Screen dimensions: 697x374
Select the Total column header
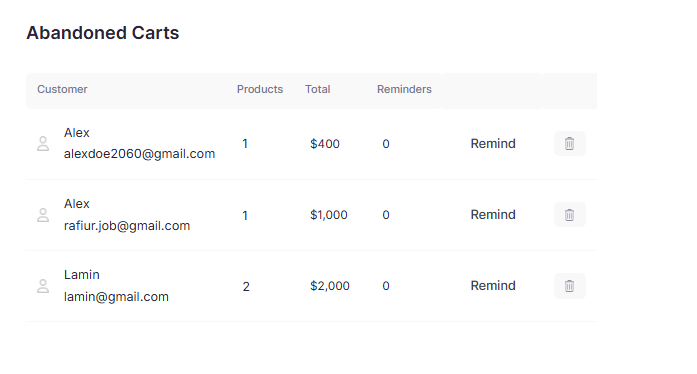[x=317, y=89]
